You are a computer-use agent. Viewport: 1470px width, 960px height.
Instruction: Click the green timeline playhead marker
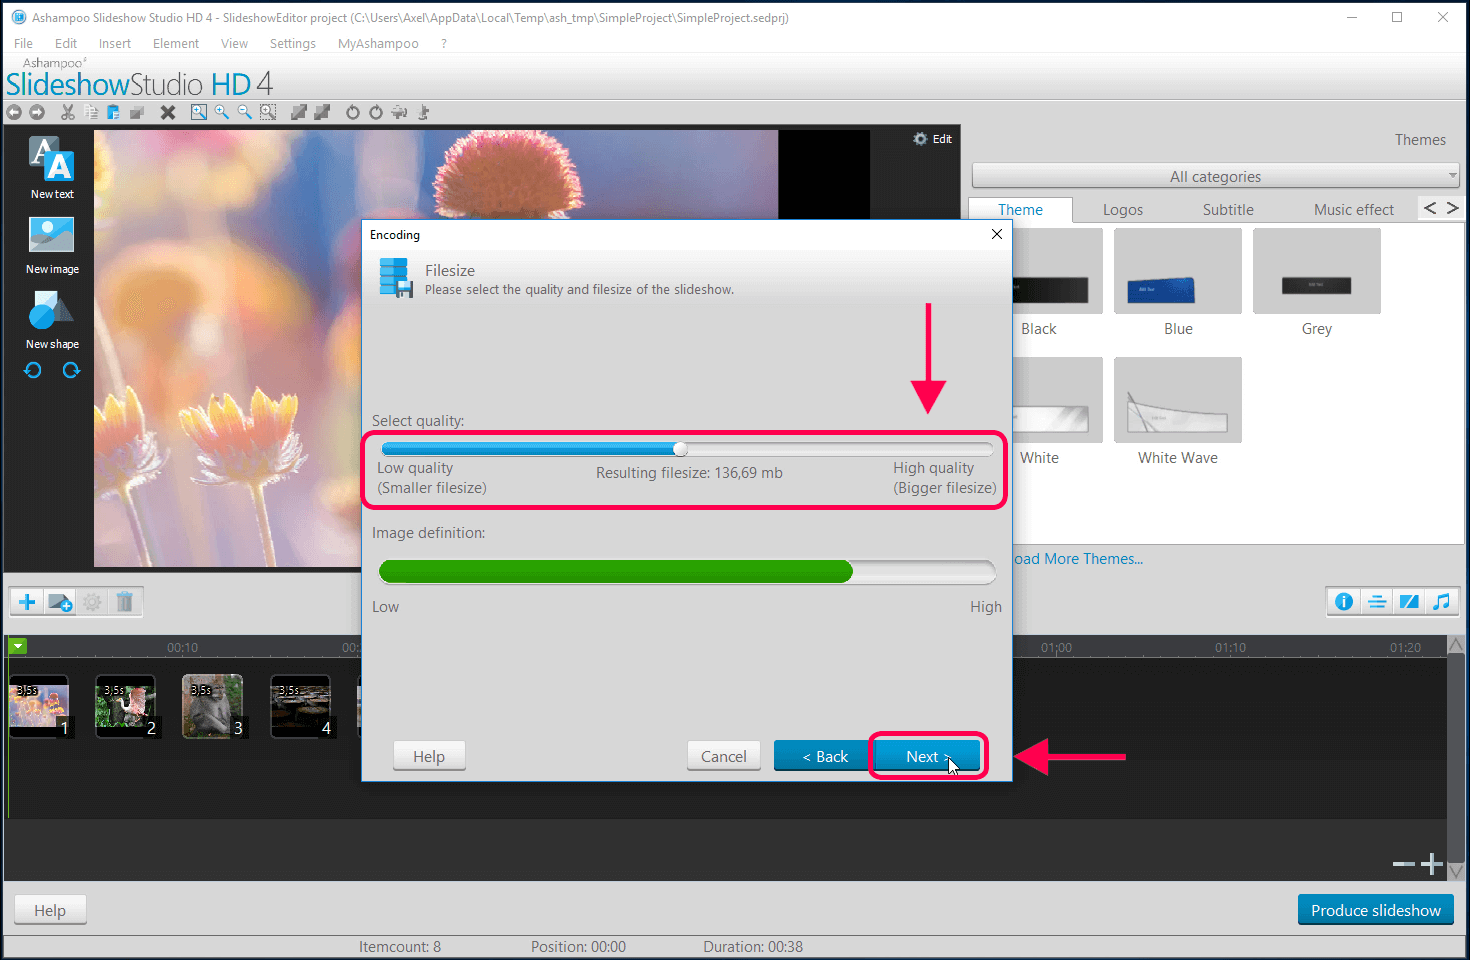(x=17, y=647)
